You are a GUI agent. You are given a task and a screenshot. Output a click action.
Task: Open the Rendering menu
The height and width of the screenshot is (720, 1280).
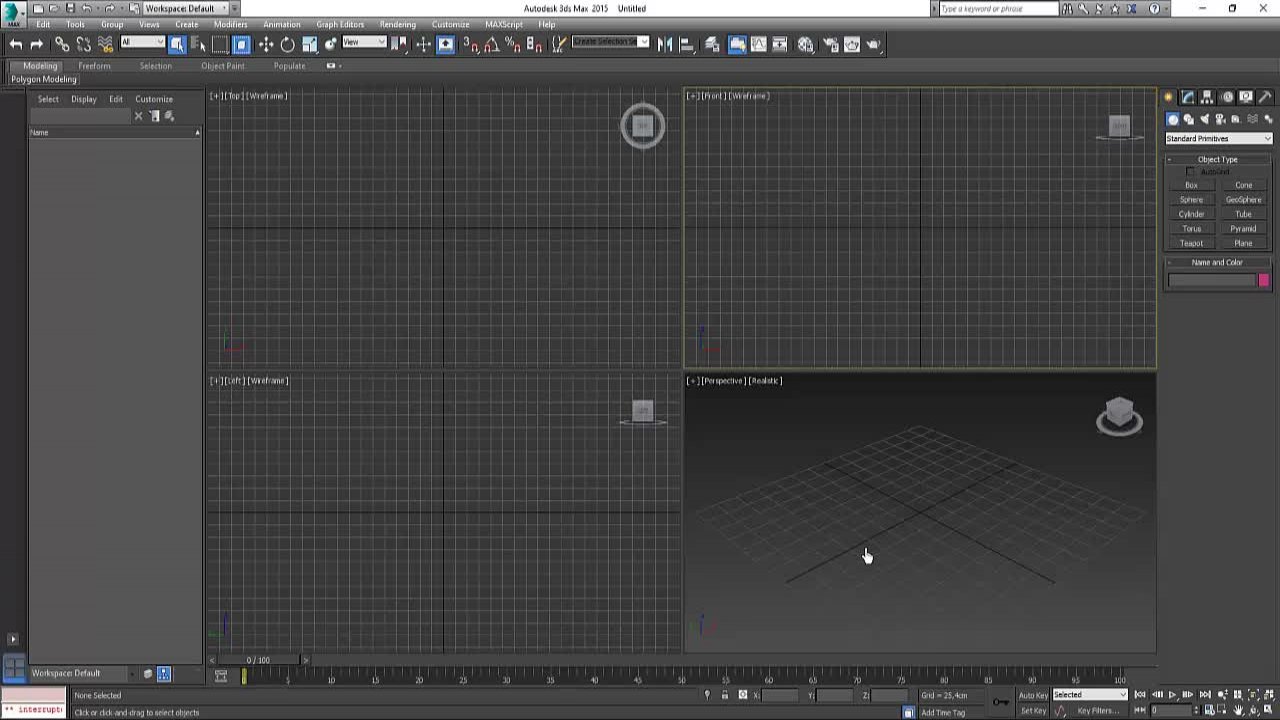(397, 24)
